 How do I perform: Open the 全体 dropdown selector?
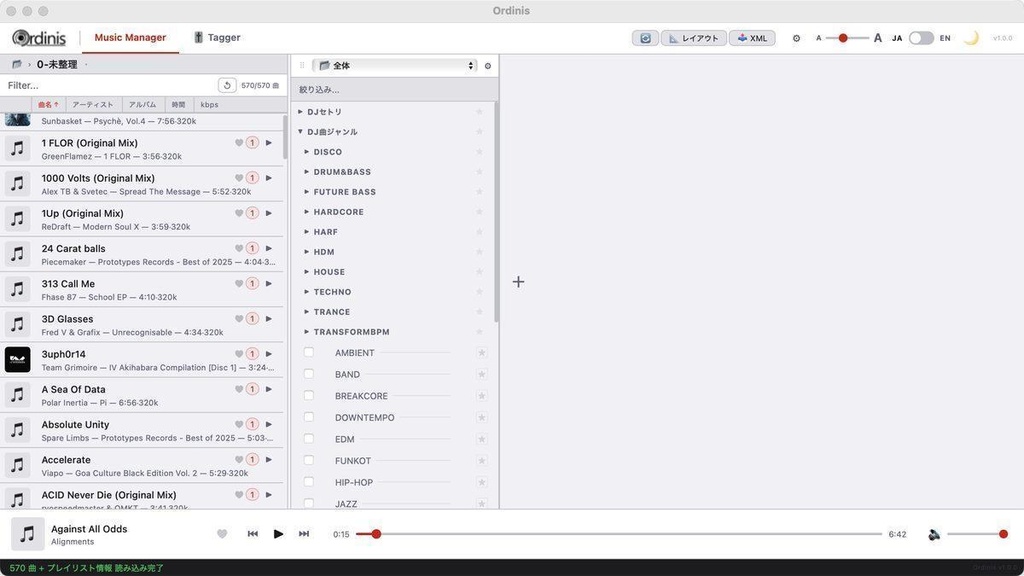(395, 65)
